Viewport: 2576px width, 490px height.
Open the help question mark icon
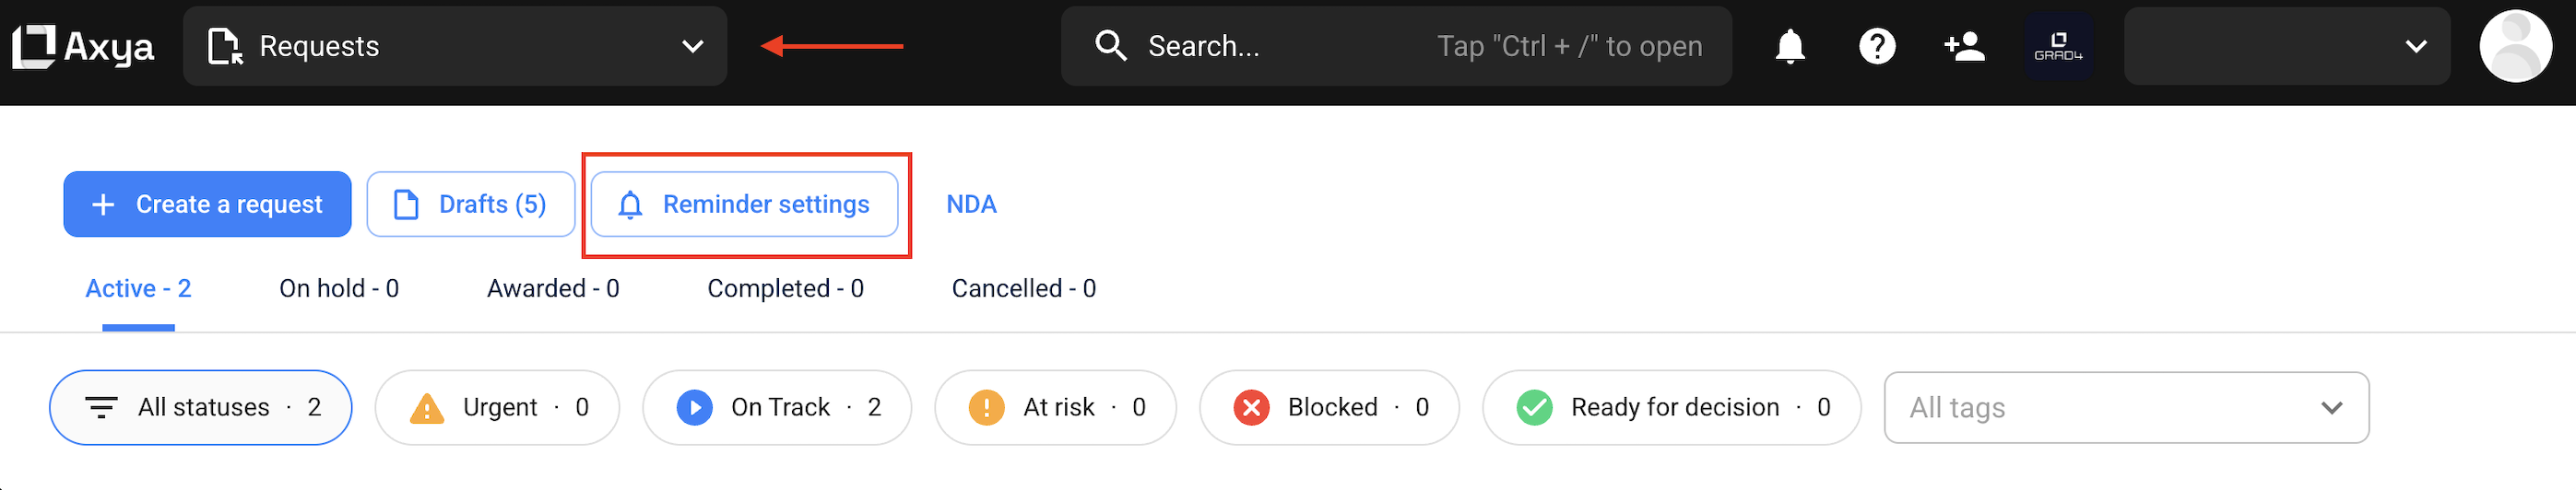tap(1876, 46)
